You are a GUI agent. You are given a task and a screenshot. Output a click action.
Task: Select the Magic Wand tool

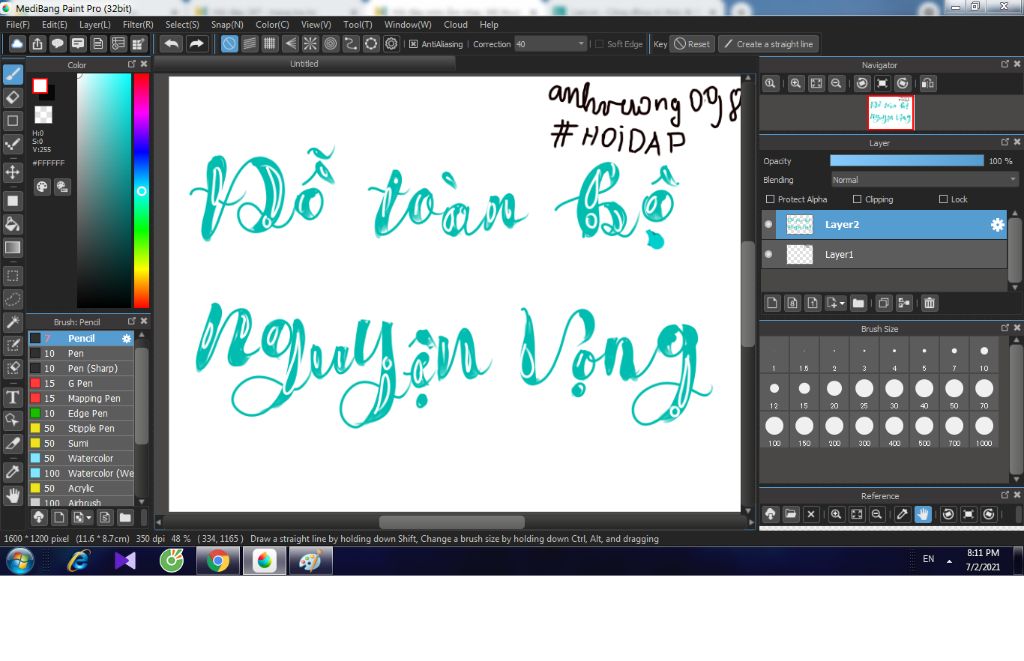coord(12,322)
